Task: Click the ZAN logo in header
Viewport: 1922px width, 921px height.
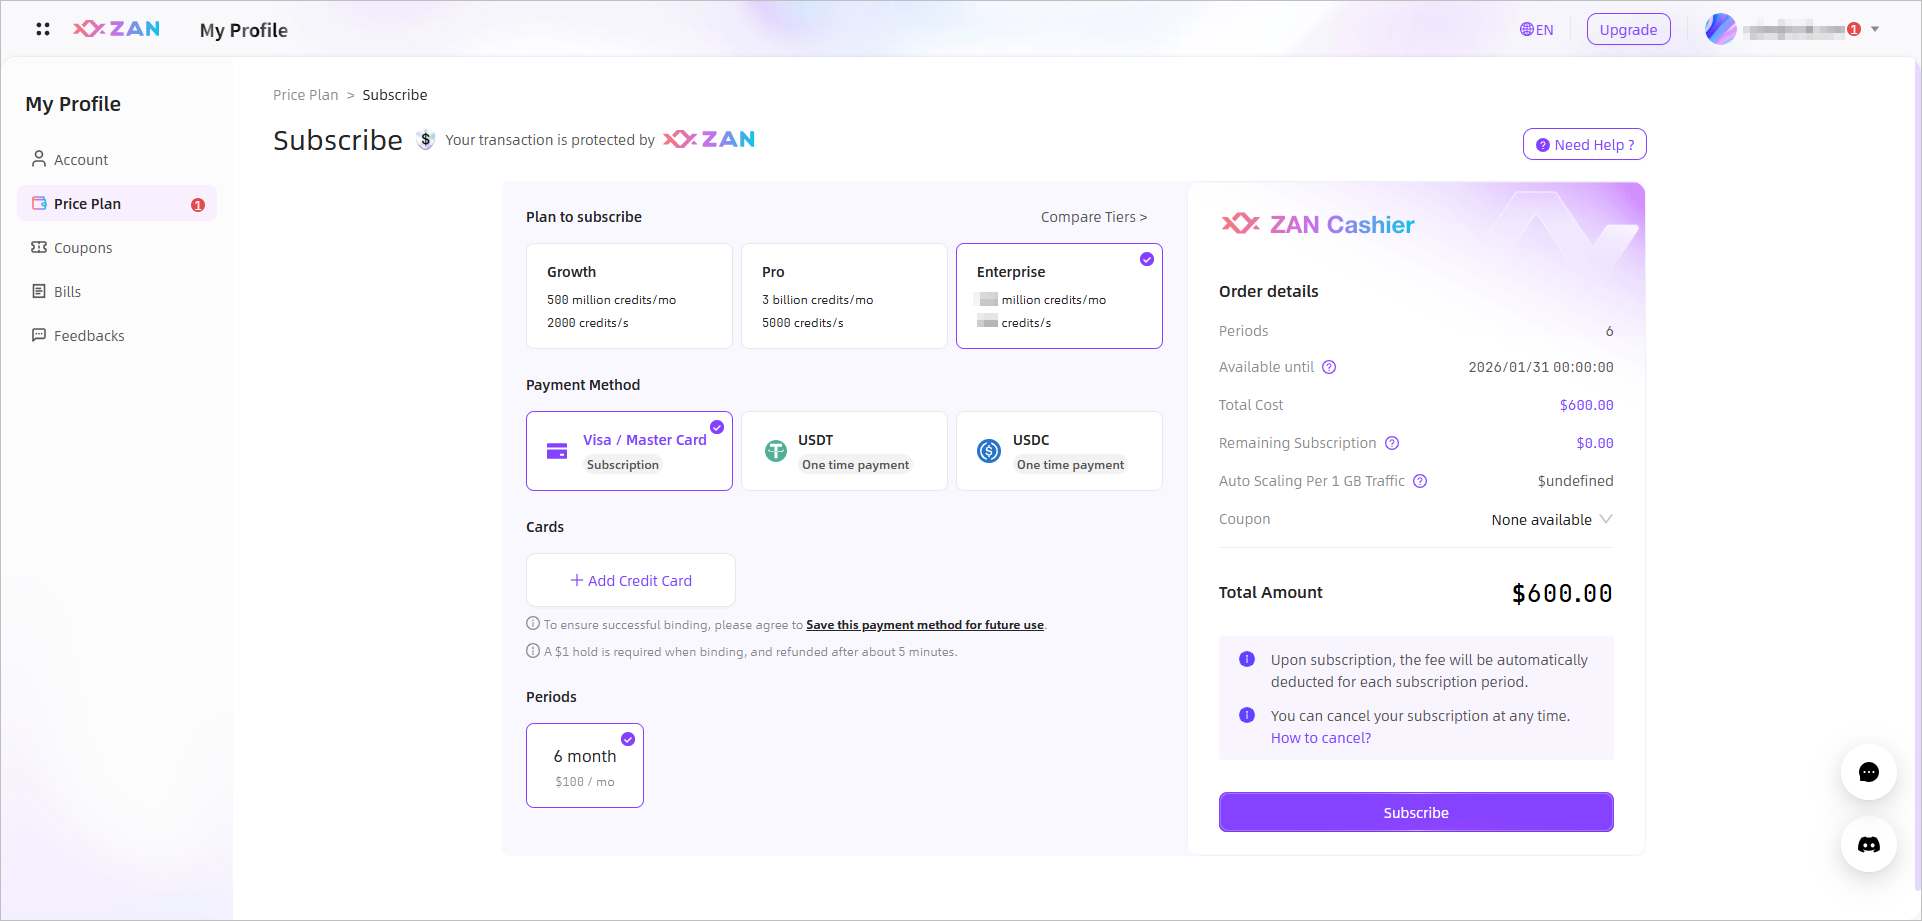Action: (116, 29)
